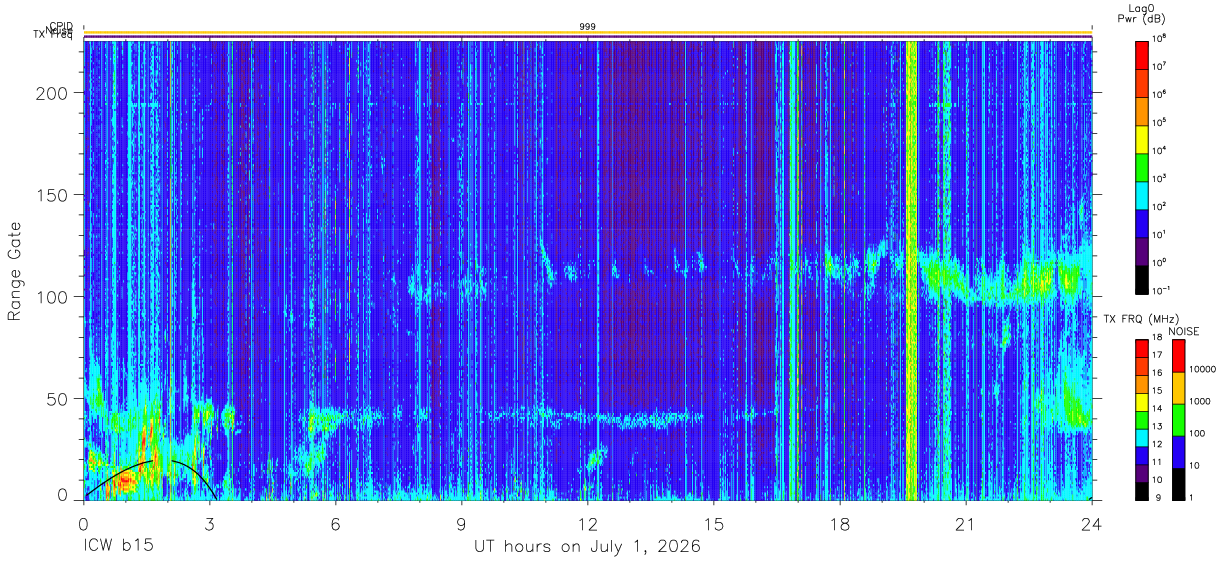Select the purple TX FRQ swatch between 11 and 10 MHz
This screenshot has width=1228, height=567.
(x=1141, y=473)
